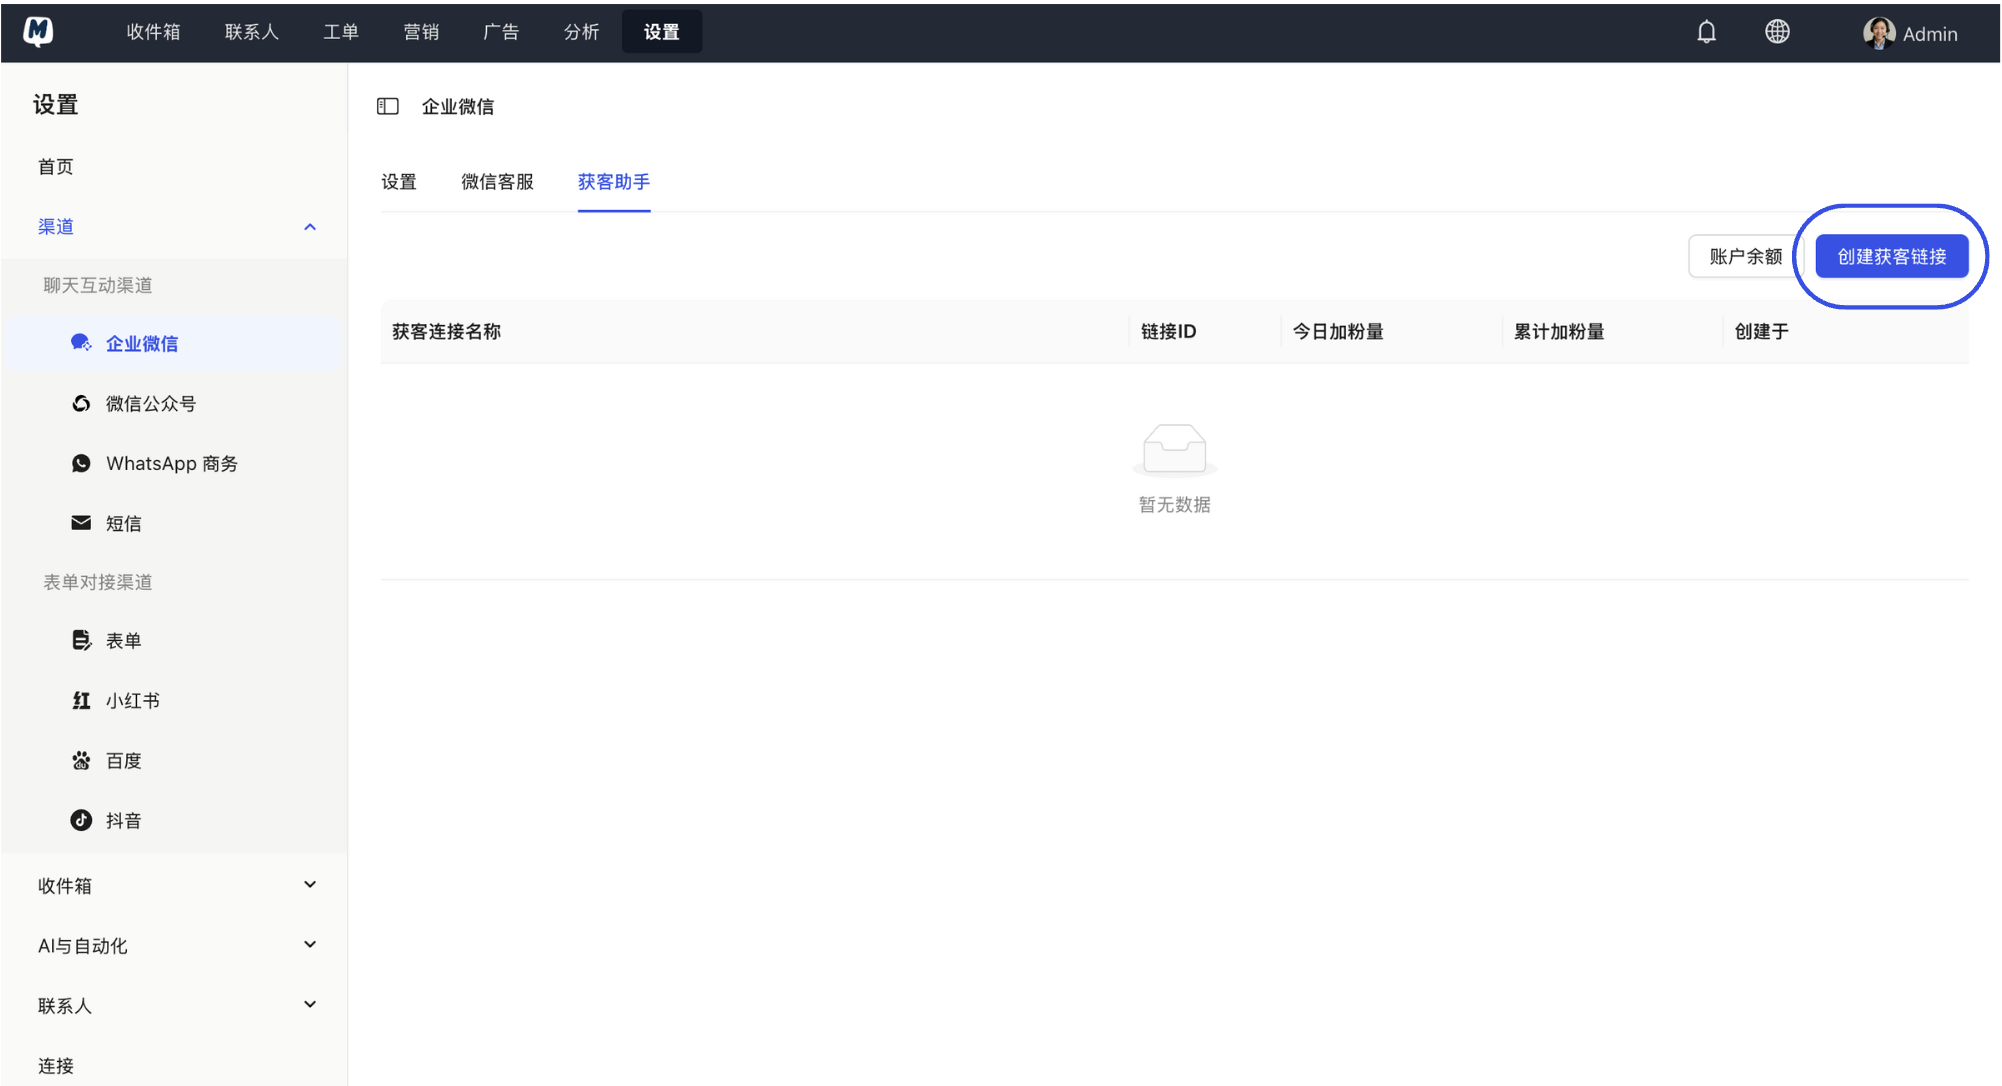Click the 抖音 channel icon

click(80, 820)
